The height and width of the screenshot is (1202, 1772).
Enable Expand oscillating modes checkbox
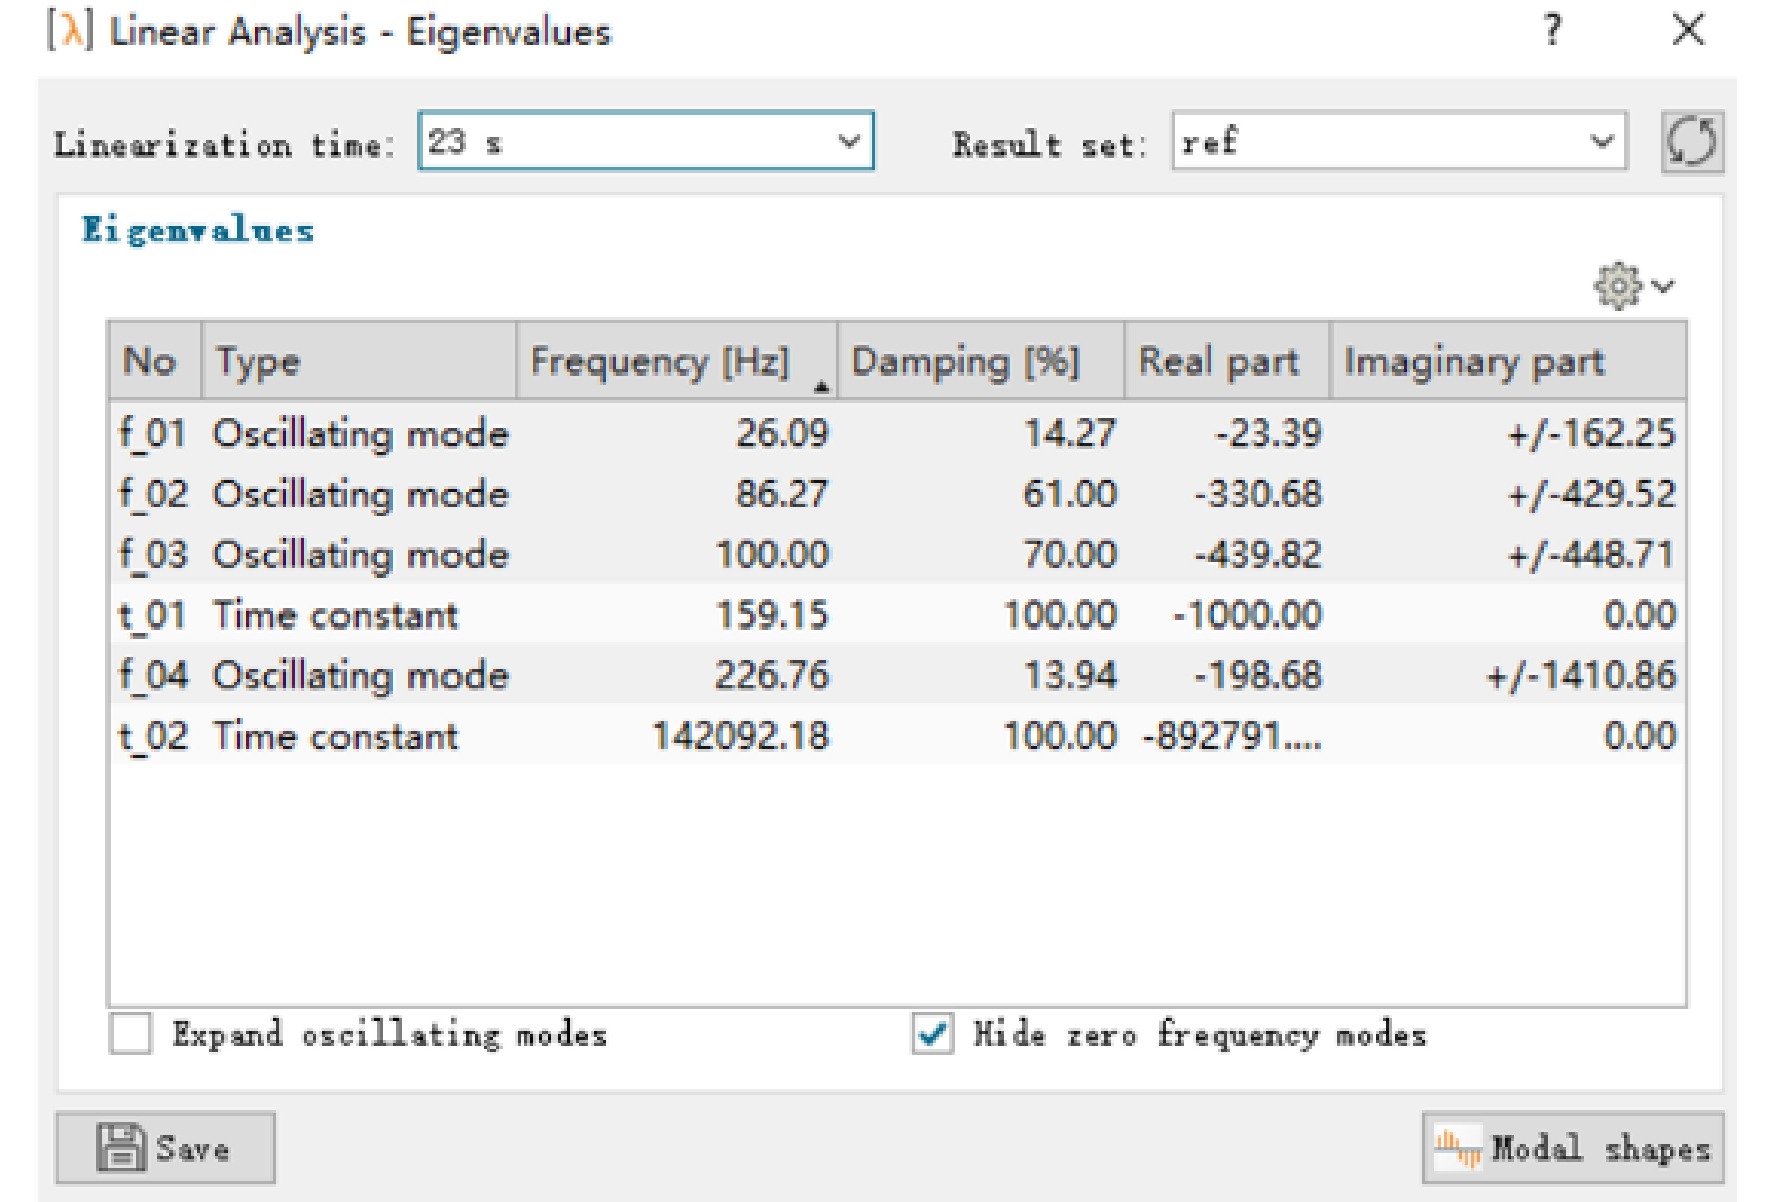click(x=131, y=1033)
